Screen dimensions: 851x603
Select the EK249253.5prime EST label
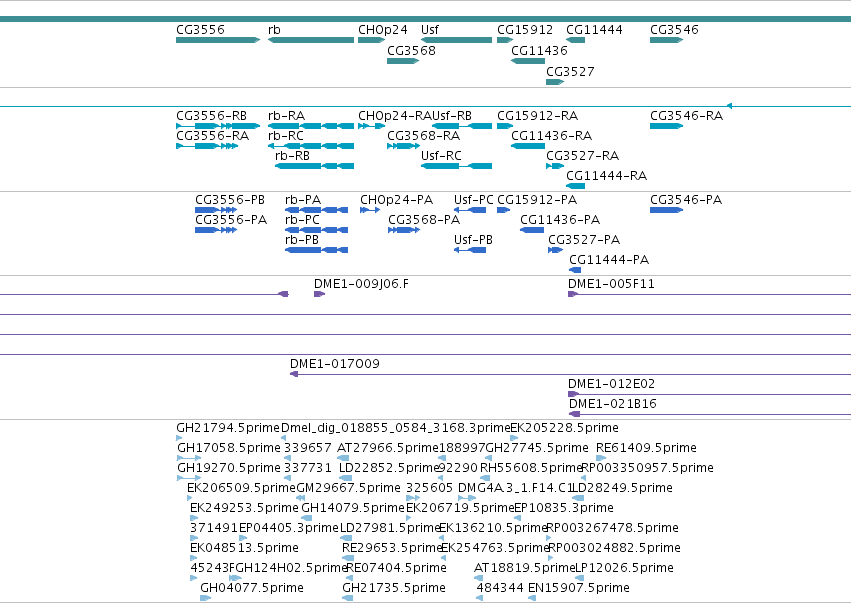point(244,508)
